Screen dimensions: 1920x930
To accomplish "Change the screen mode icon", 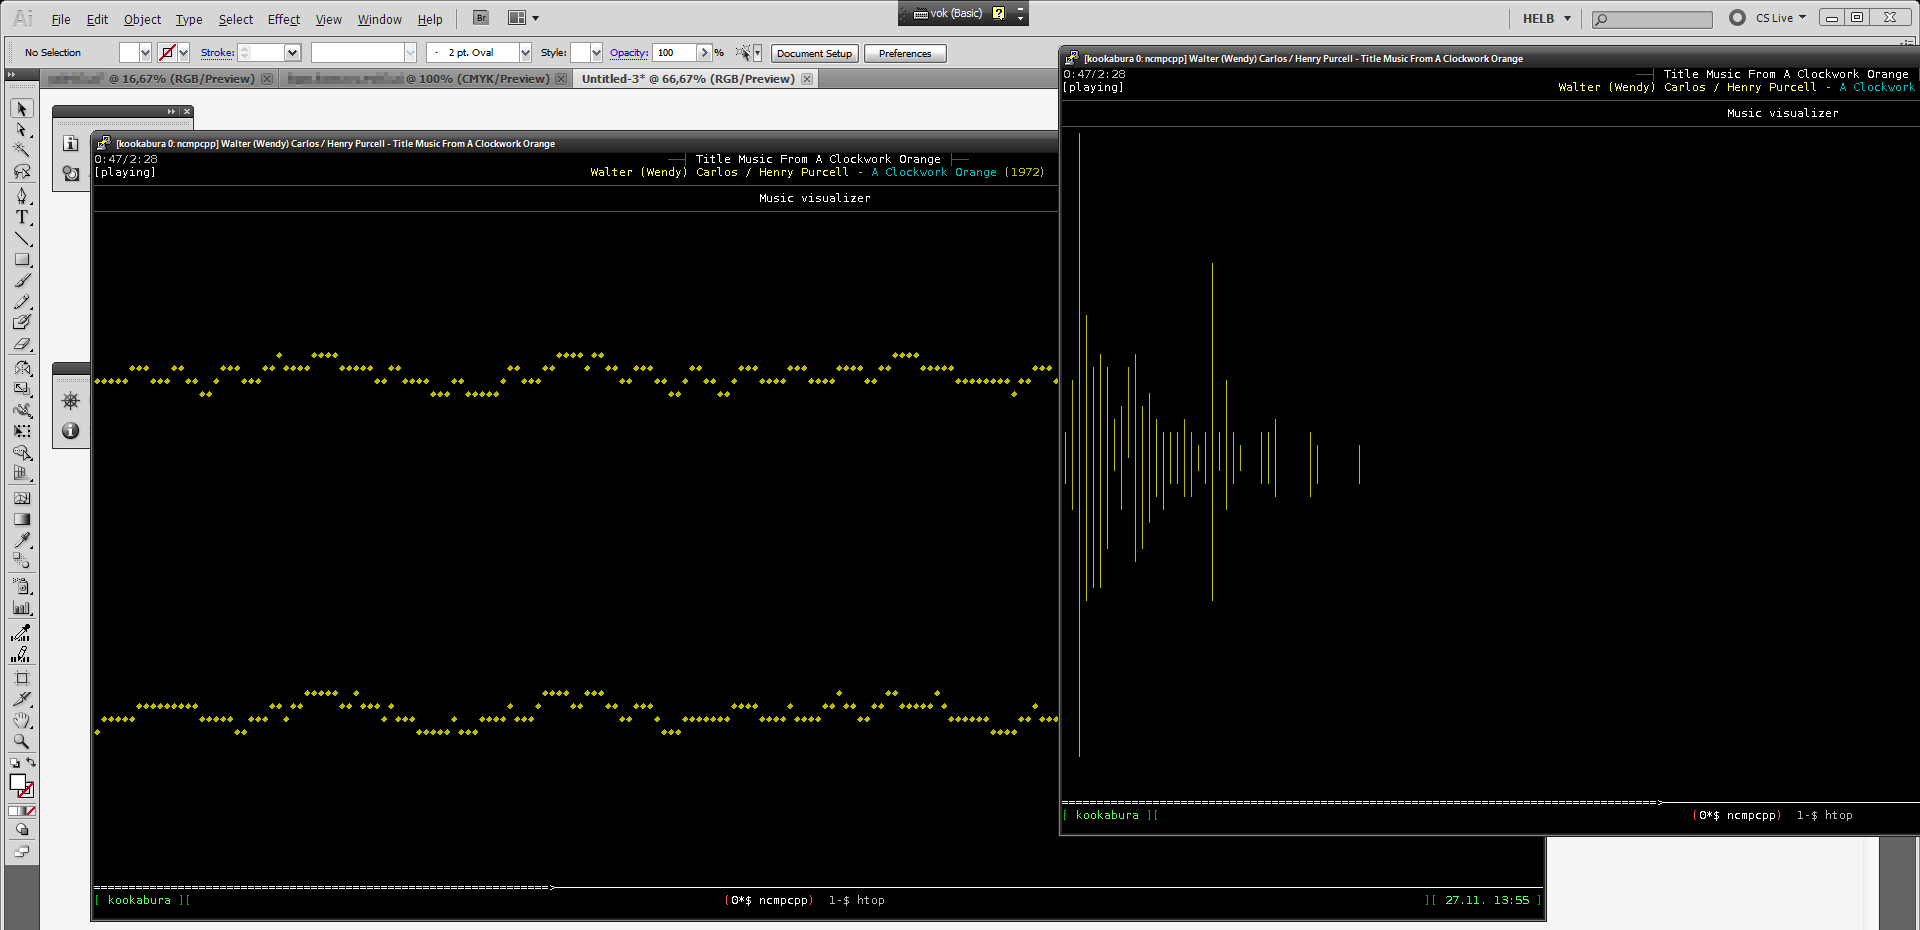I will coord(22,852).
